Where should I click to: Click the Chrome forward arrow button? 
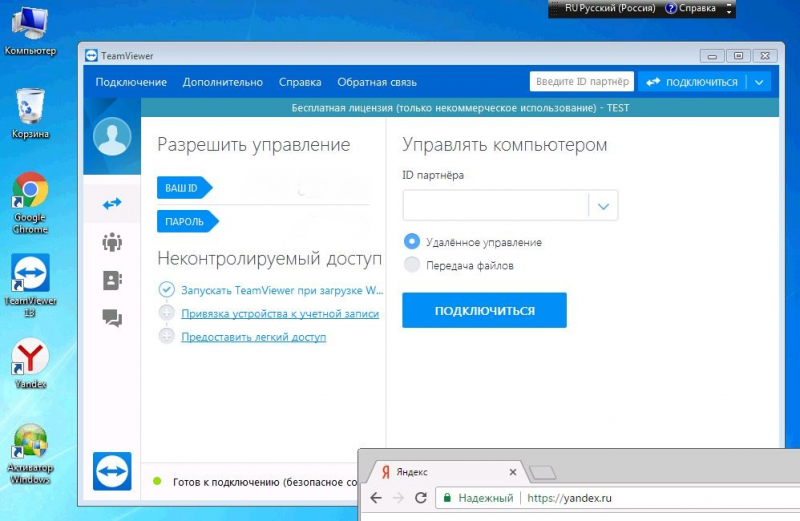tap(398, 498)
